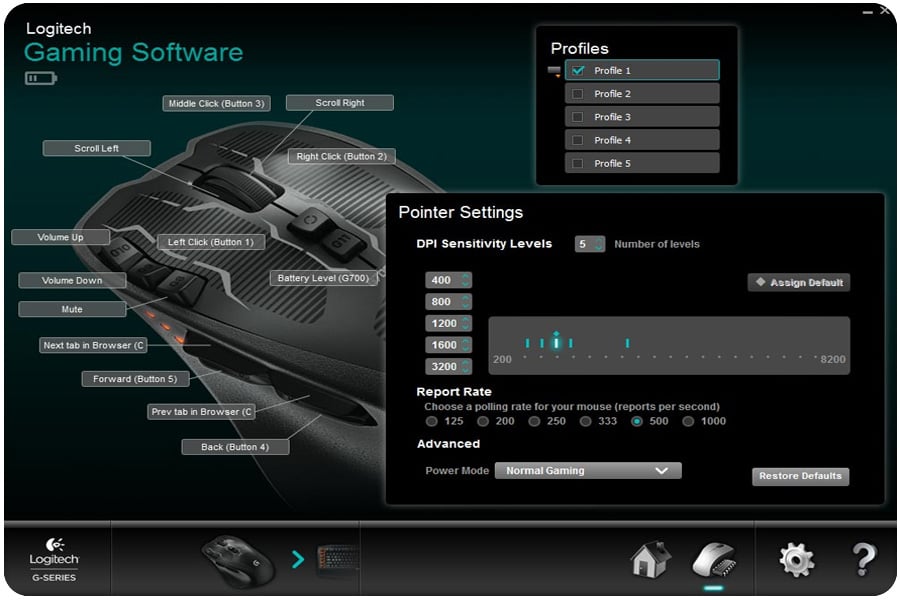This screenshot has width=900, height=600.
Task: Open the Power Mode dropdown
Action: (x=588, y=471)
